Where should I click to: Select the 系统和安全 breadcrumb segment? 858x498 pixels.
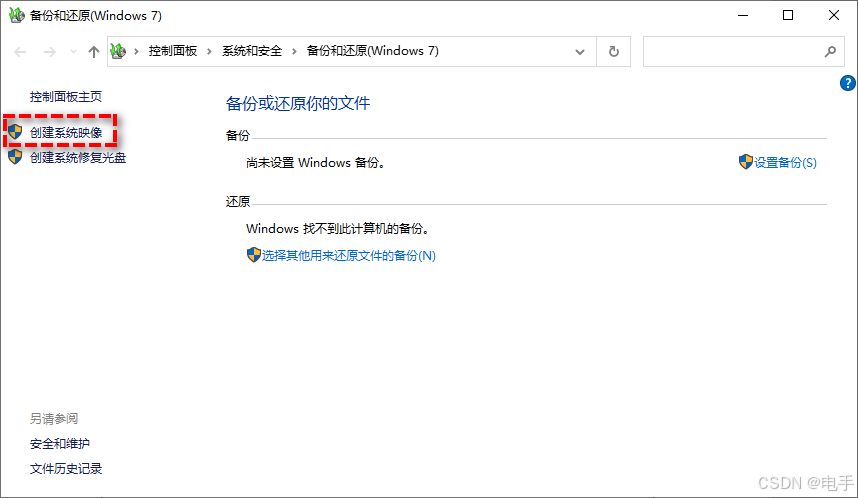pyautogui.click(x=252, y=51)
